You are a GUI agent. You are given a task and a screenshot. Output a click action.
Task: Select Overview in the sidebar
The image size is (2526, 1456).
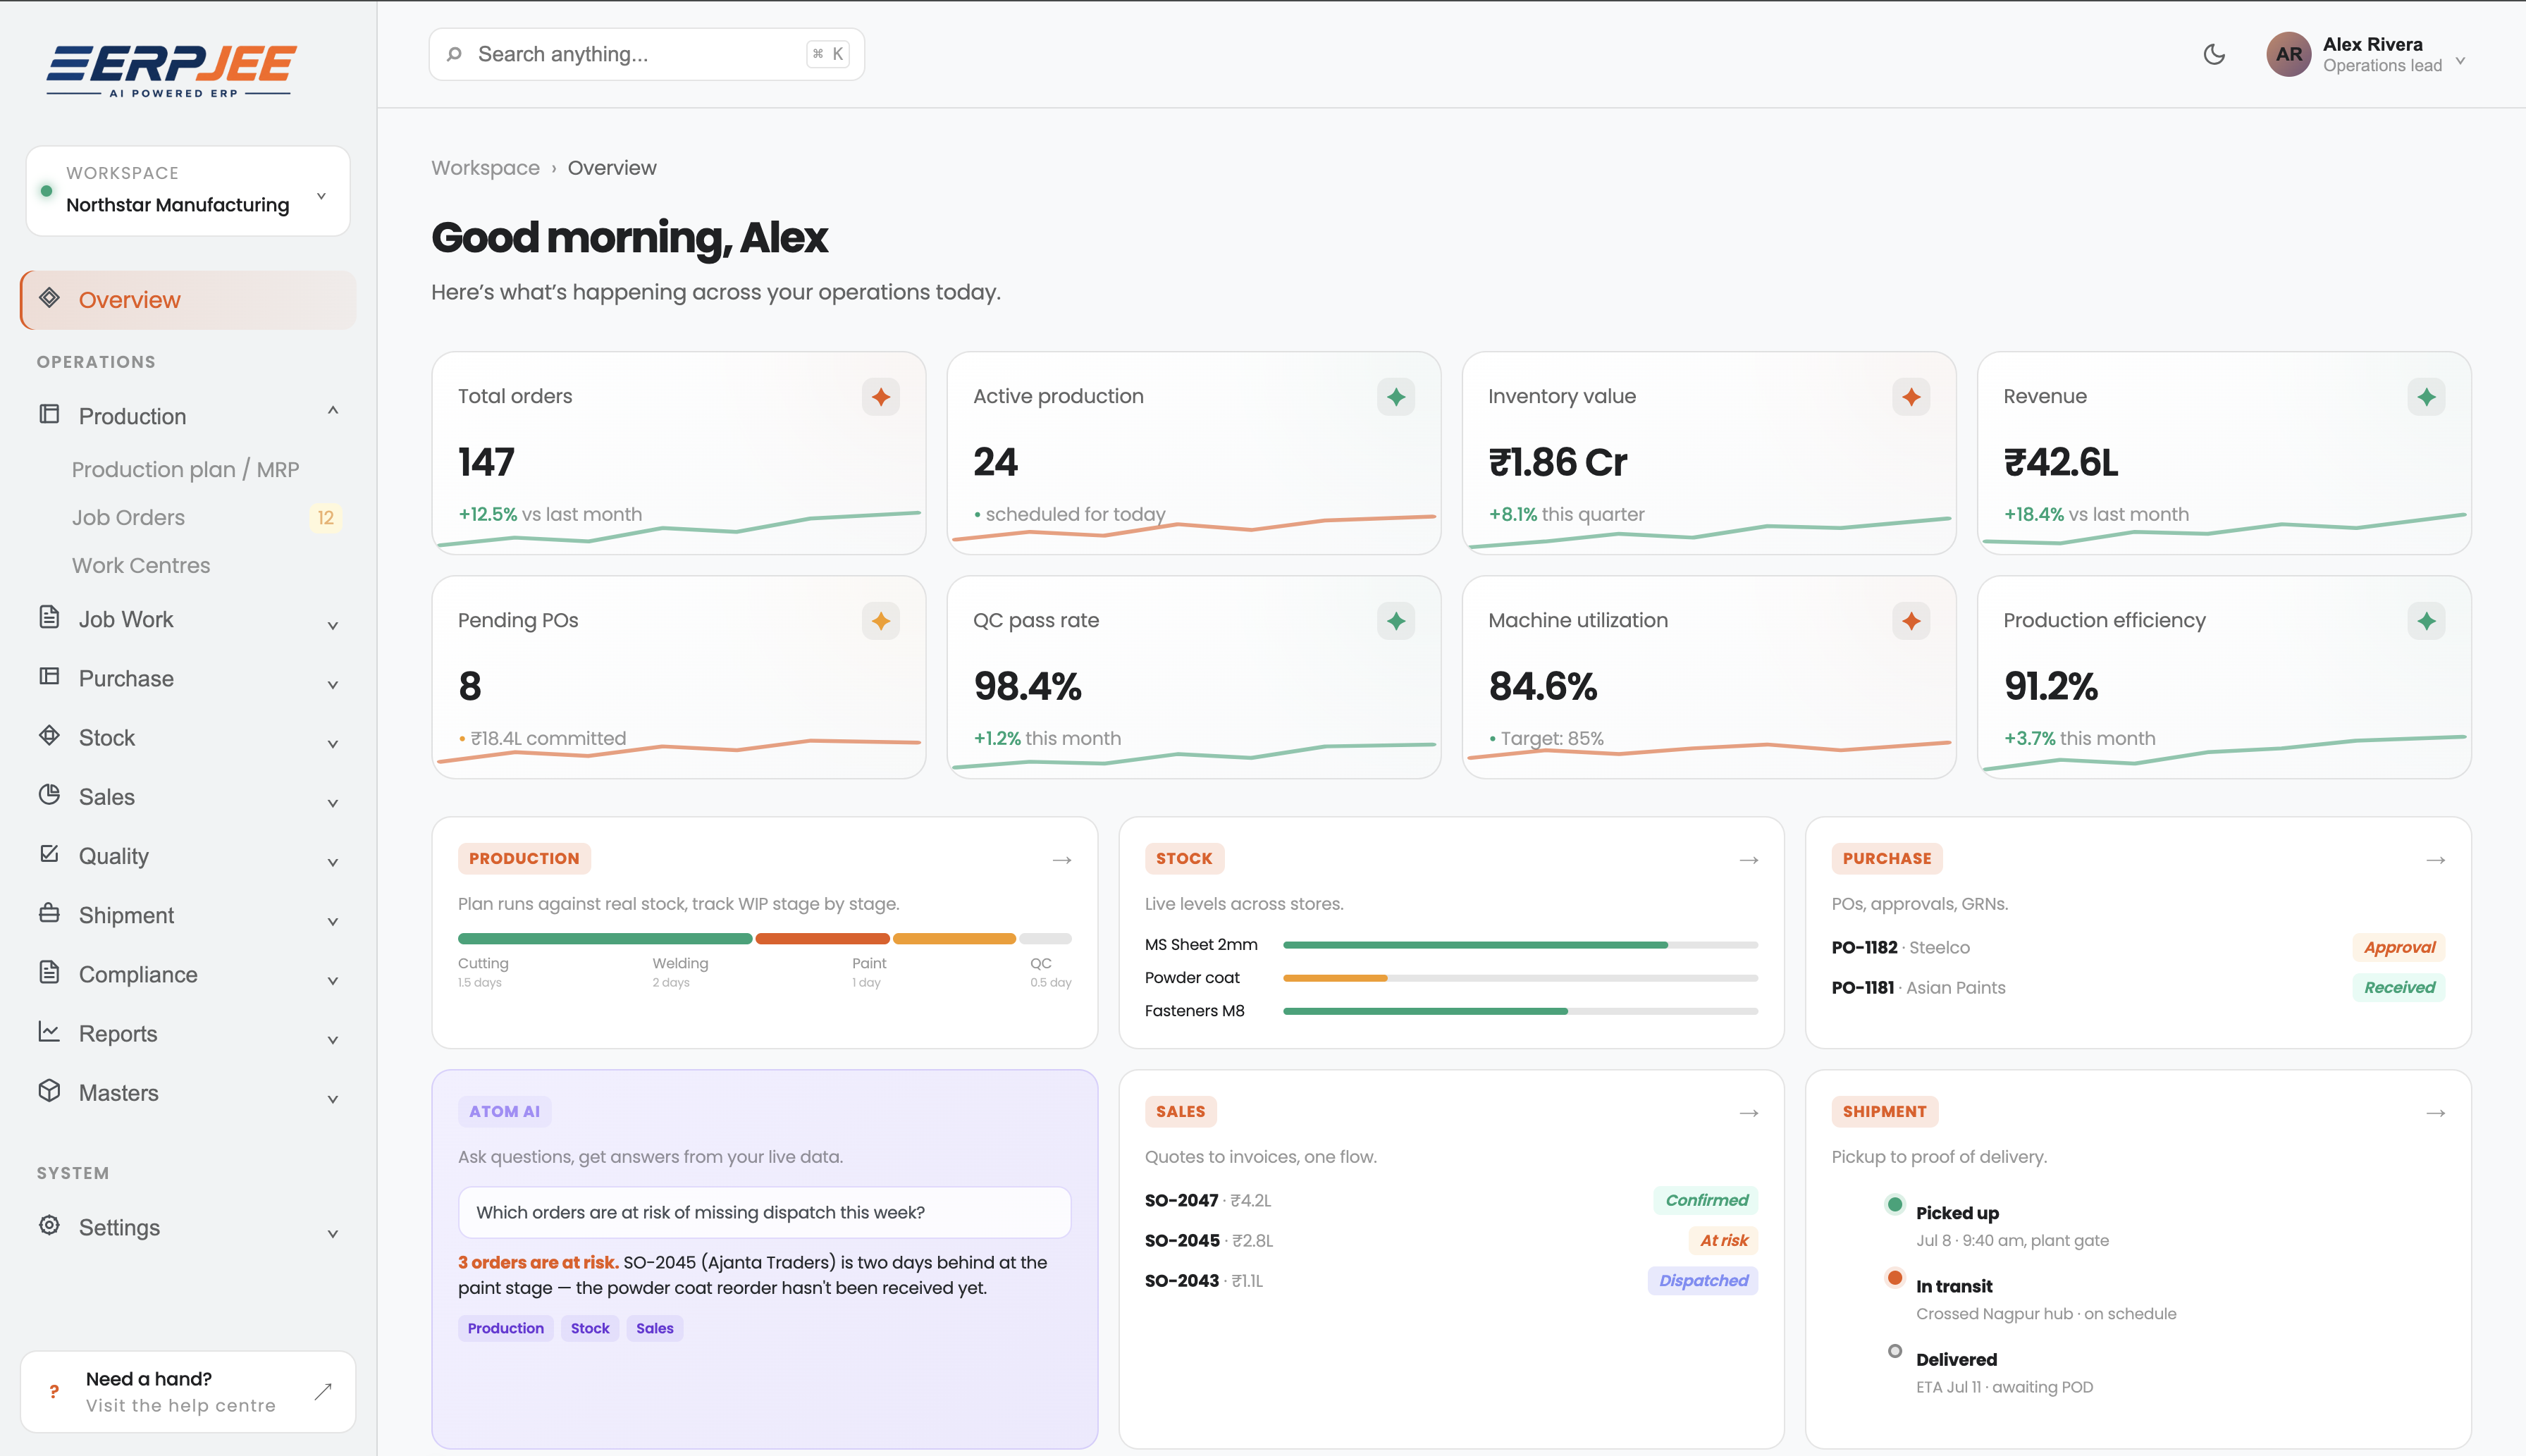pyautogui.click(x=188, y=300)
